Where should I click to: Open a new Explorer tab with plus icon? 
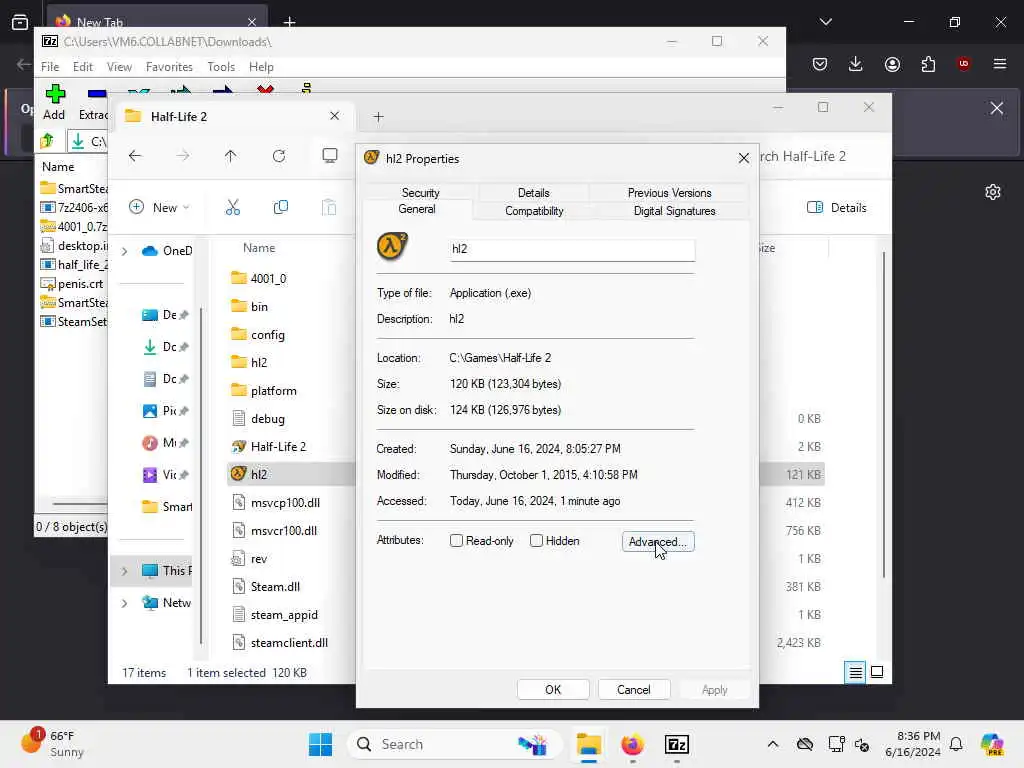point(378,117)
